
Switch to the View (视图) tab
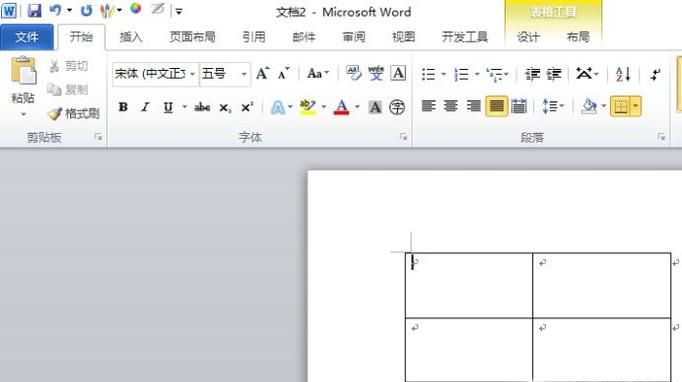pos(404,37)
